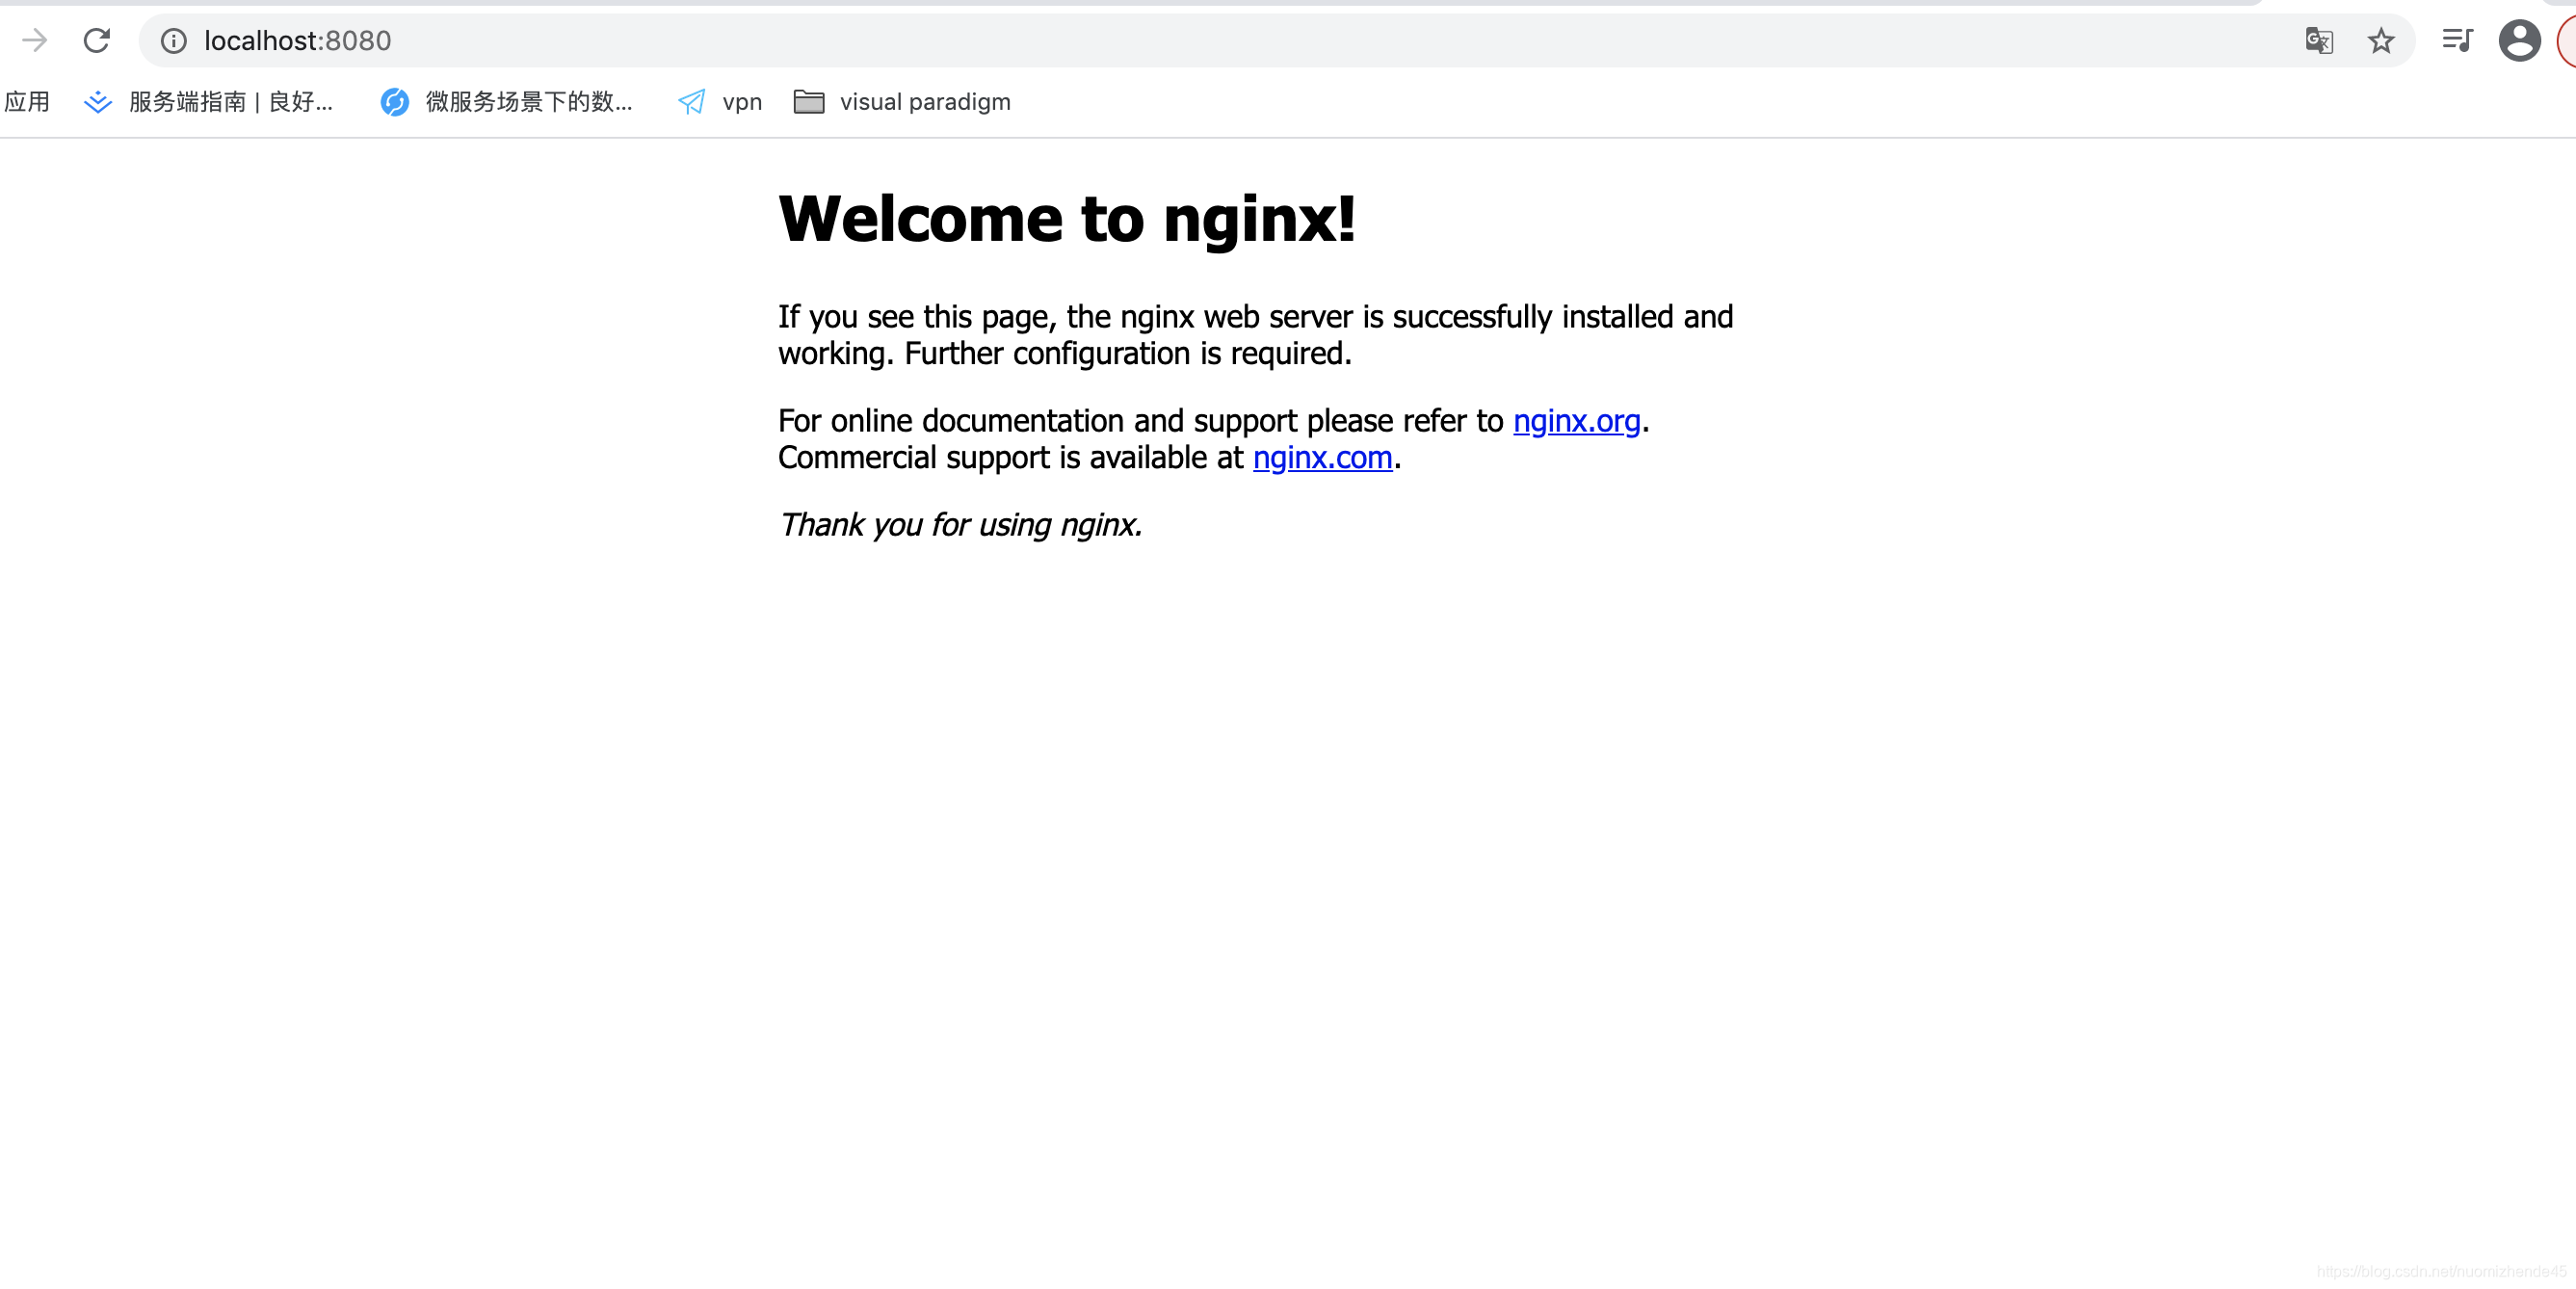View site information icon
Screen dimensions: 2576x1289
[173, 40]
